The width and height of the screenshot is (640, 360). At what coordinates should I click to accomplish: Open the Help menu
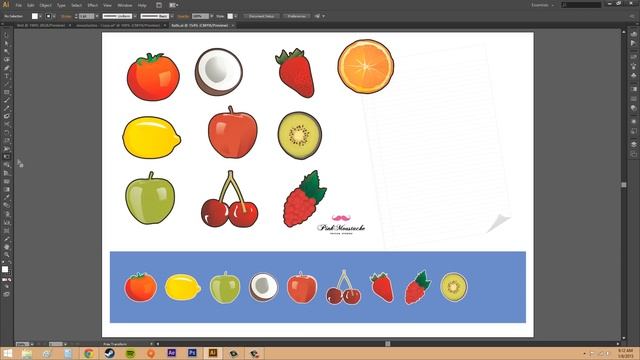(x=142, y=5)
